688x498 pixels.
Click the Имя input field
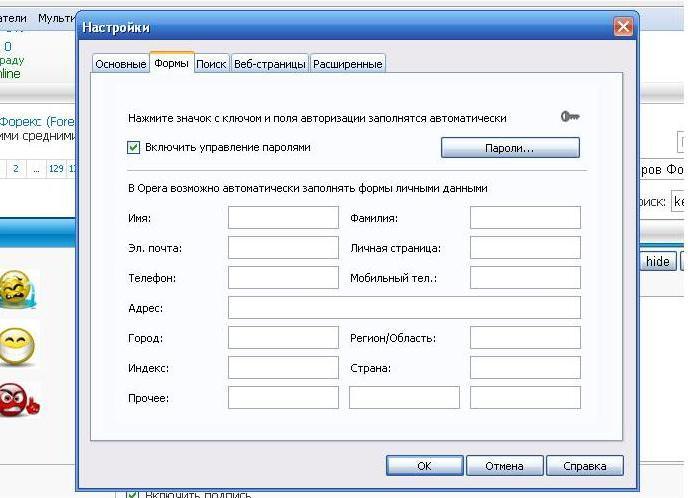click(x=283, y=218)
